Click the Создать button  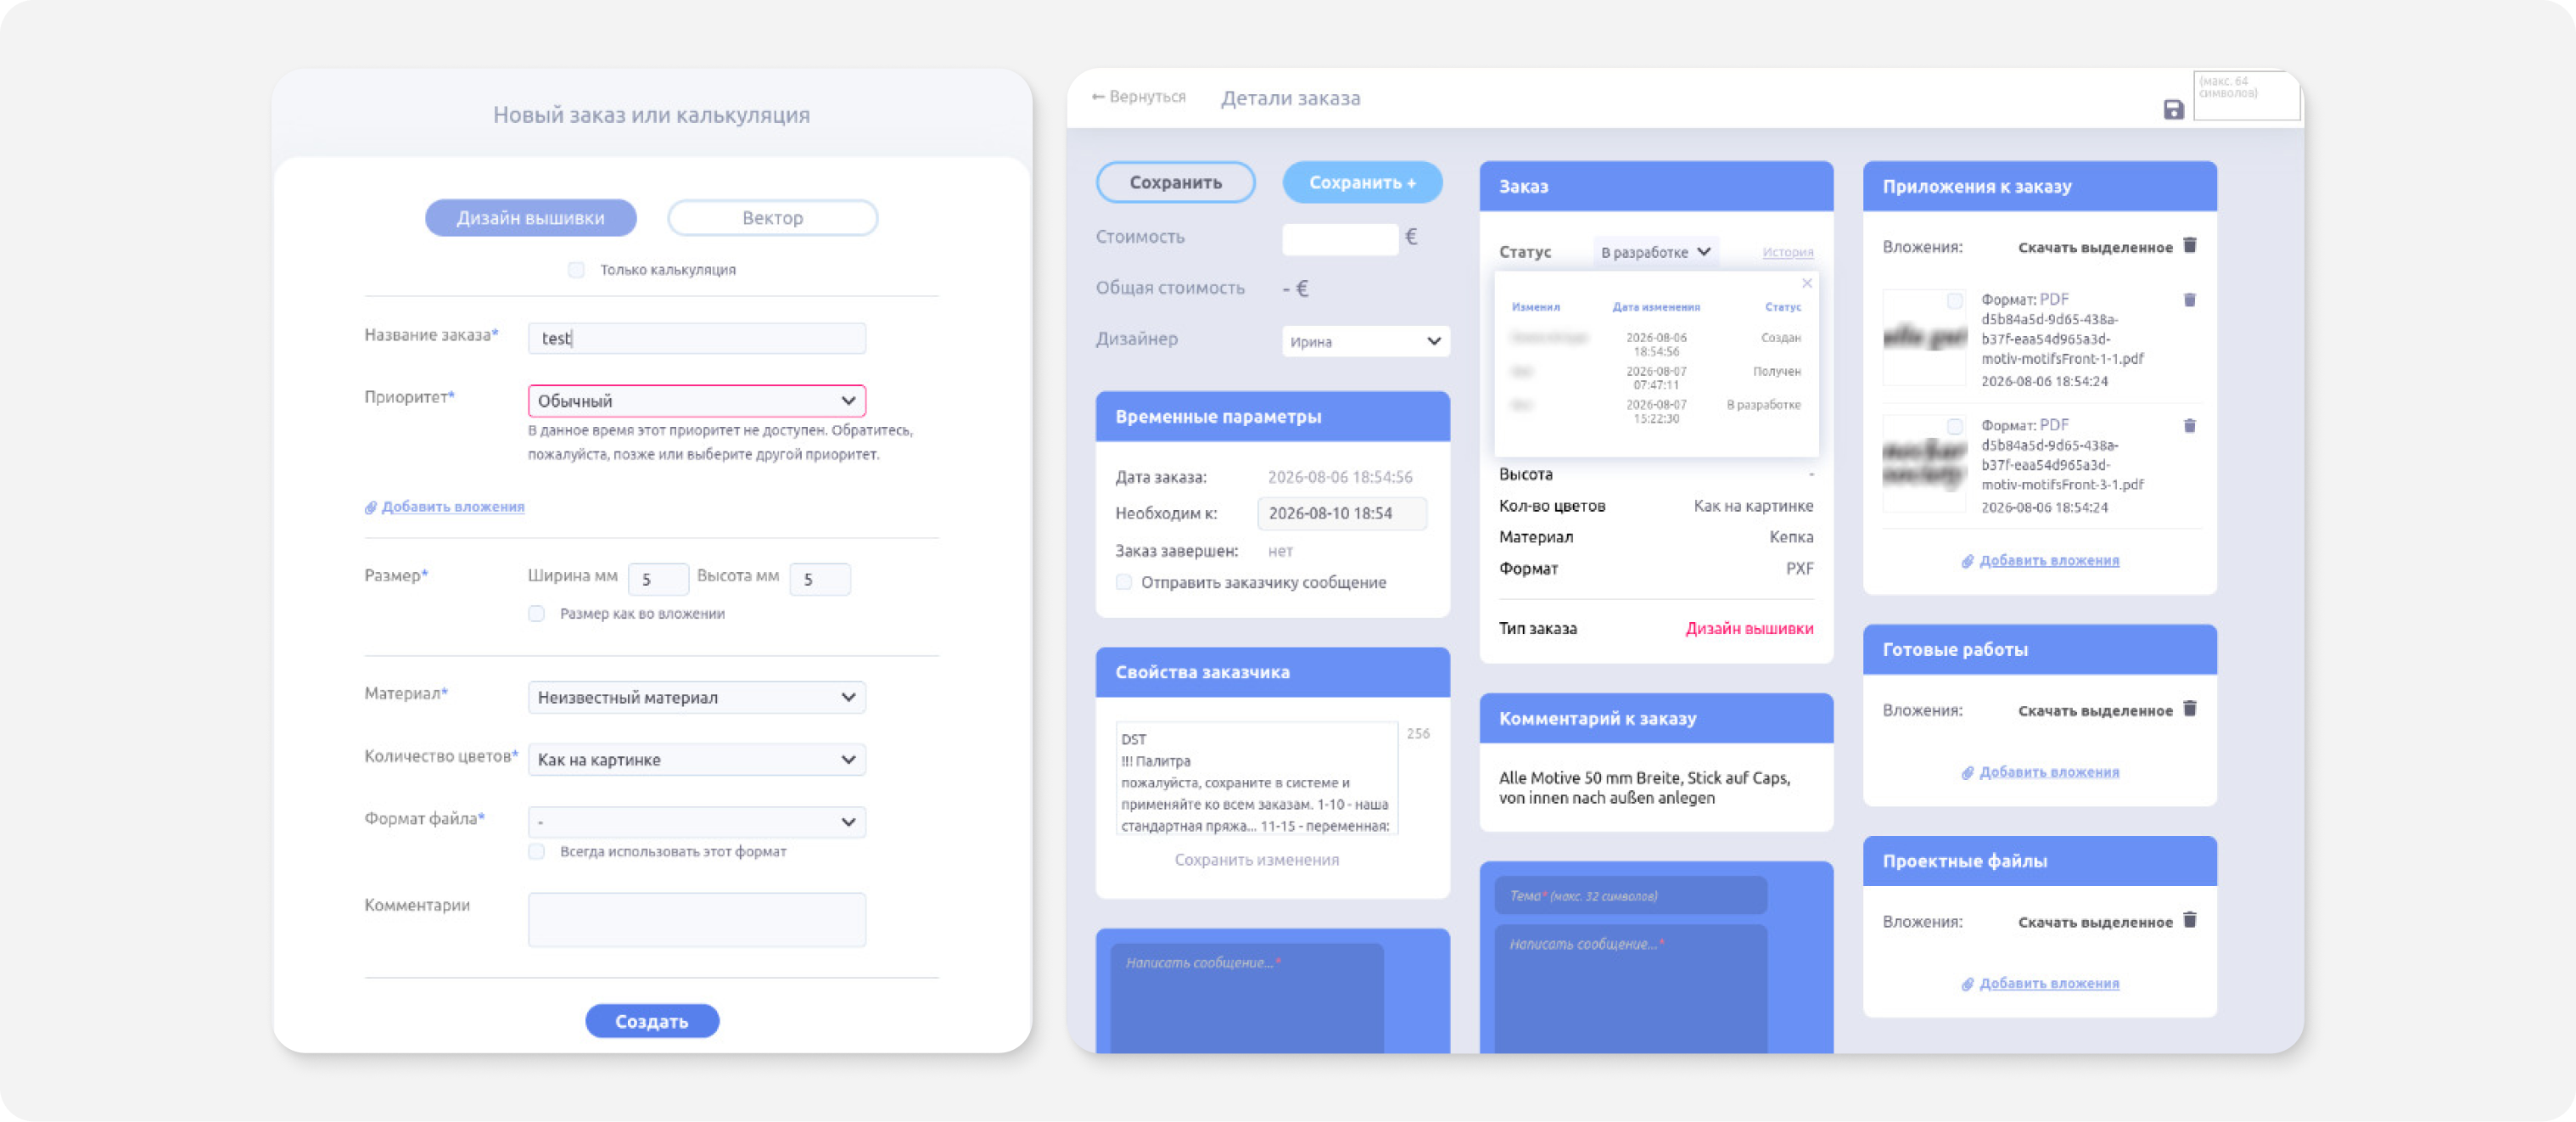[x=652, y=1021]
